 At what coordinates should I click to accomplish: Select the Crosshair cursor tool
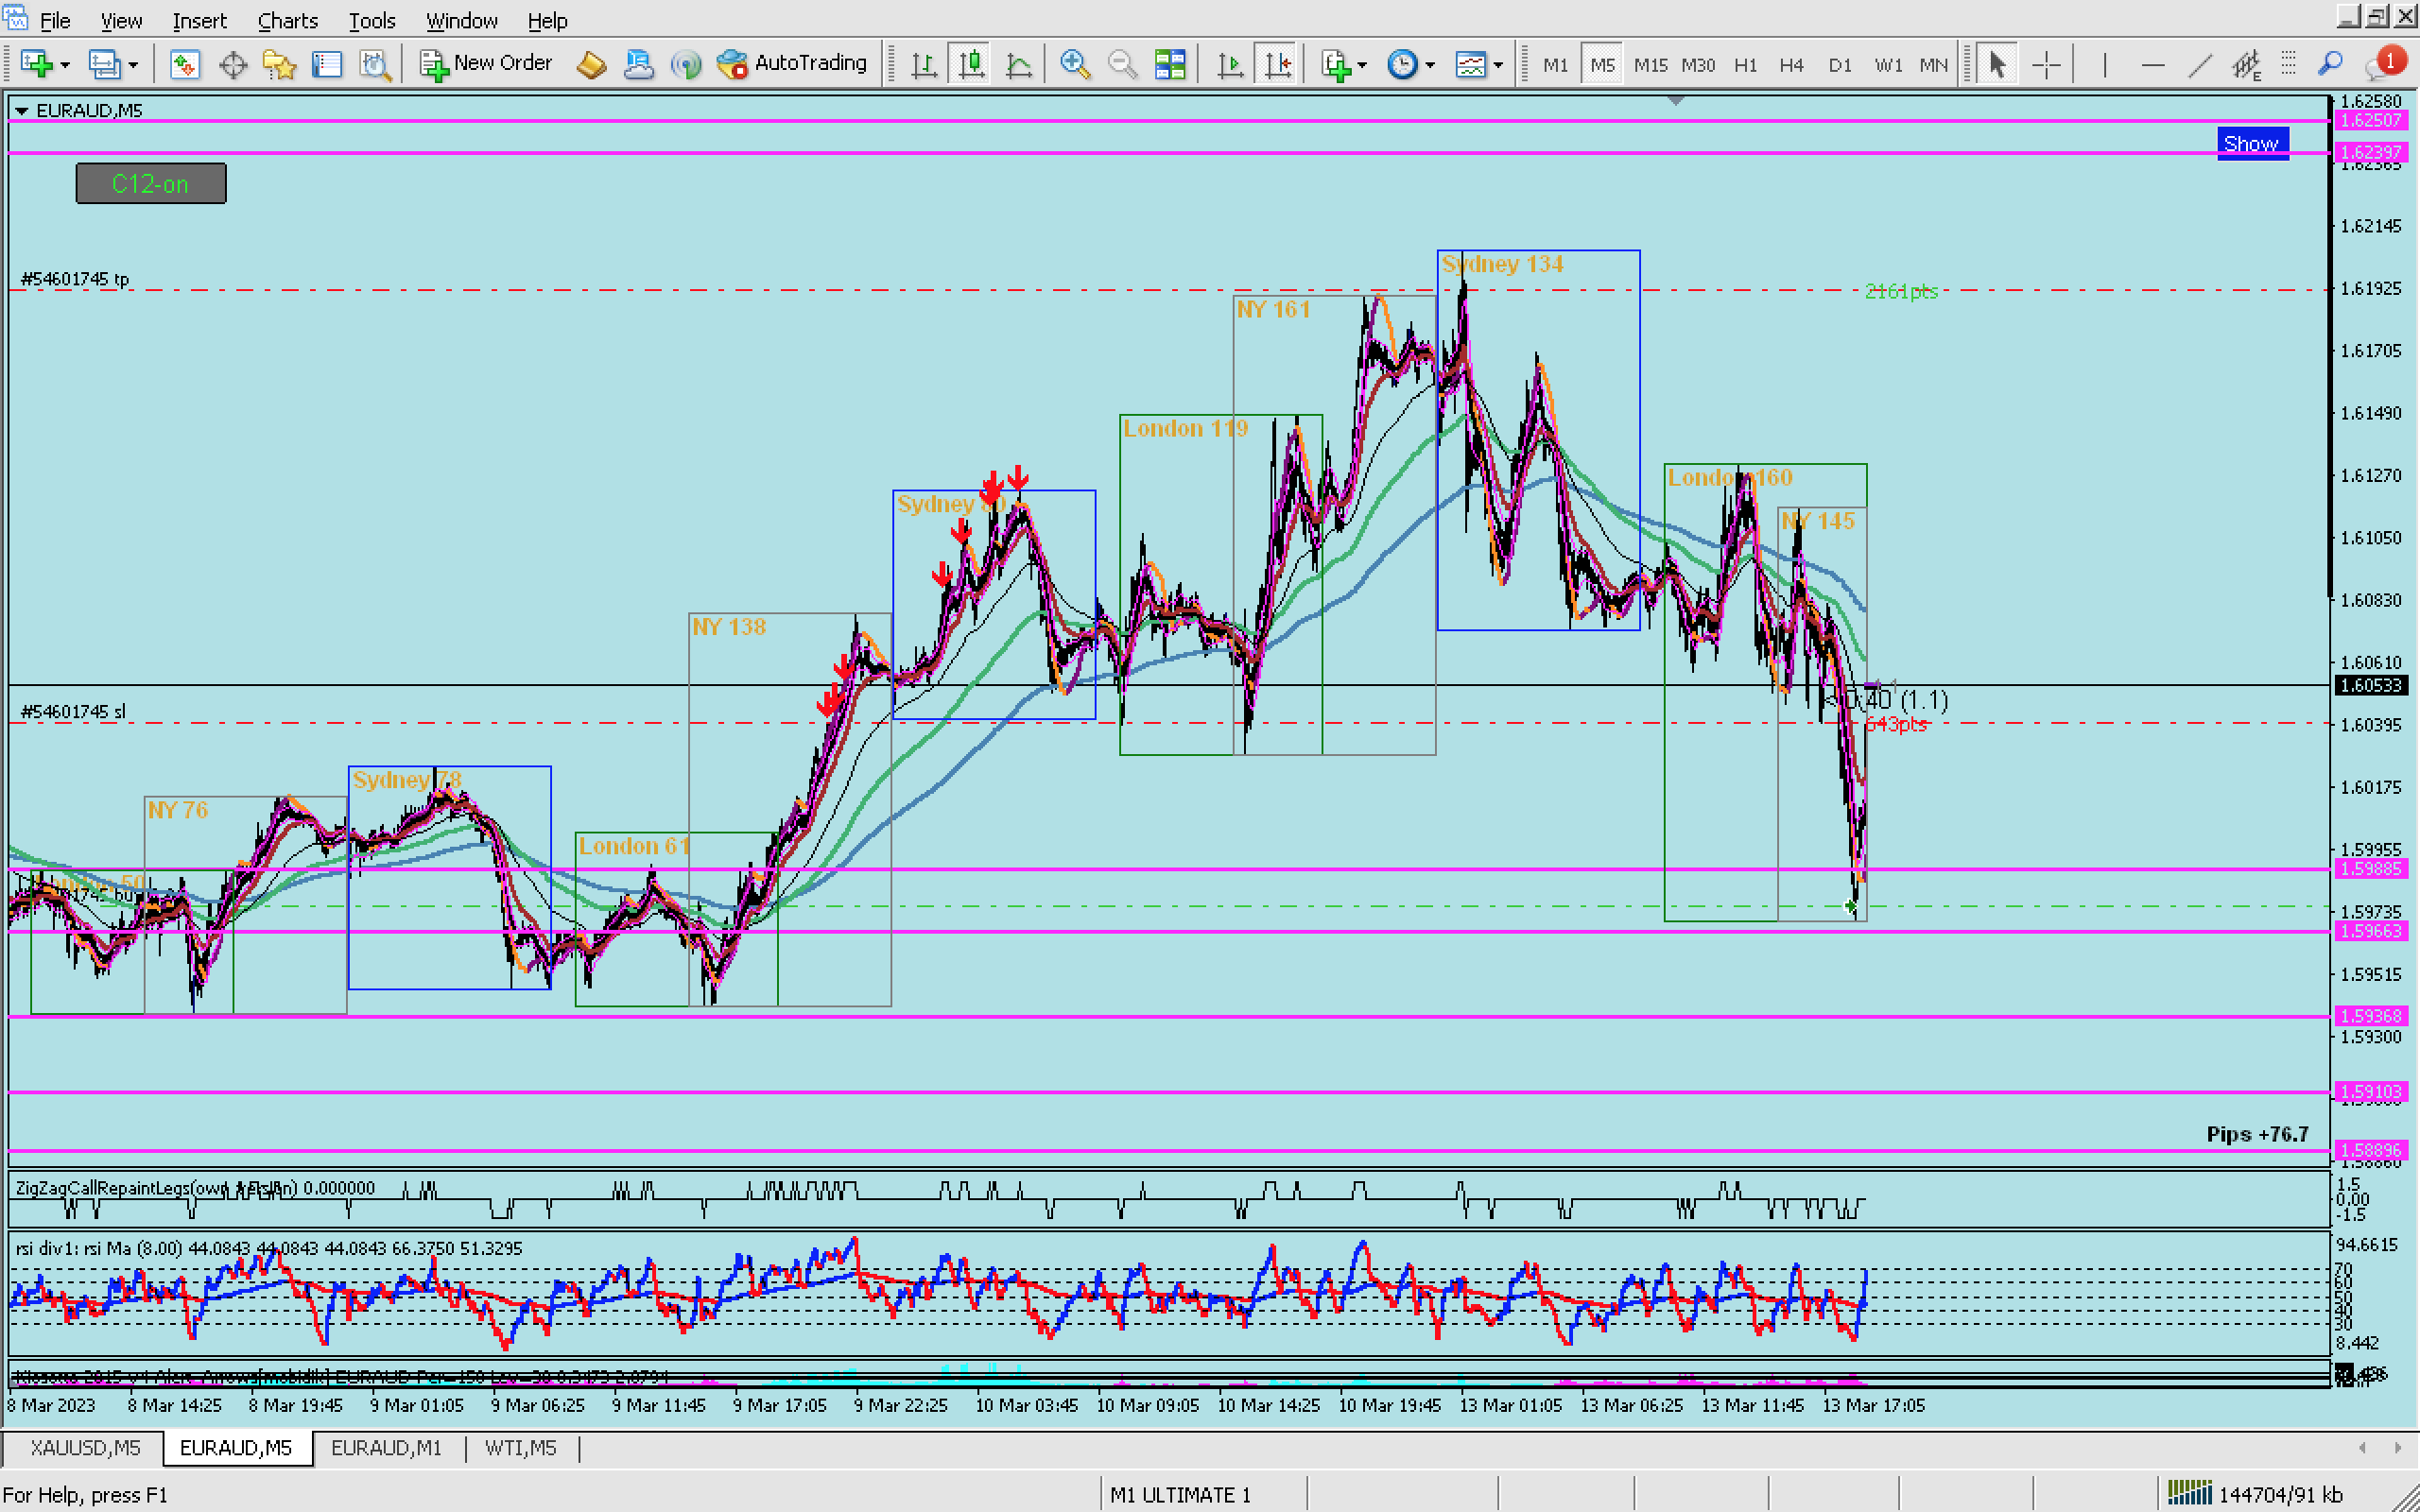[x=2046, y=65]
